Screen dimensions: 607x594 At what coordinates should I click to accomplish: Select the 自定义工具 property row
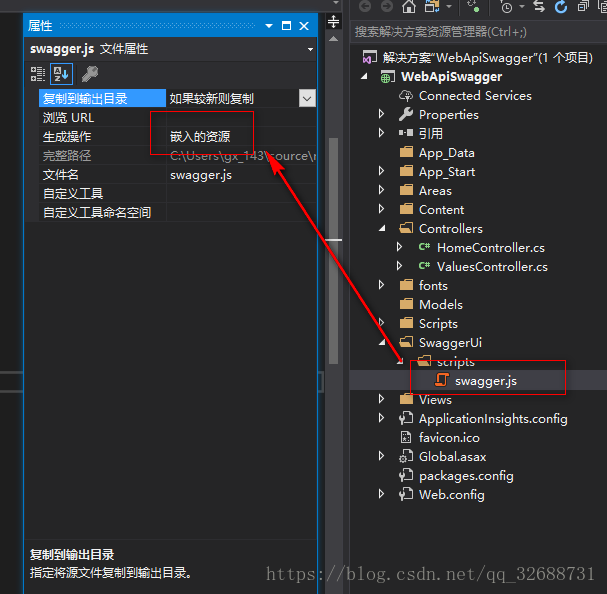pyautogui.click(x=177, y=193)
